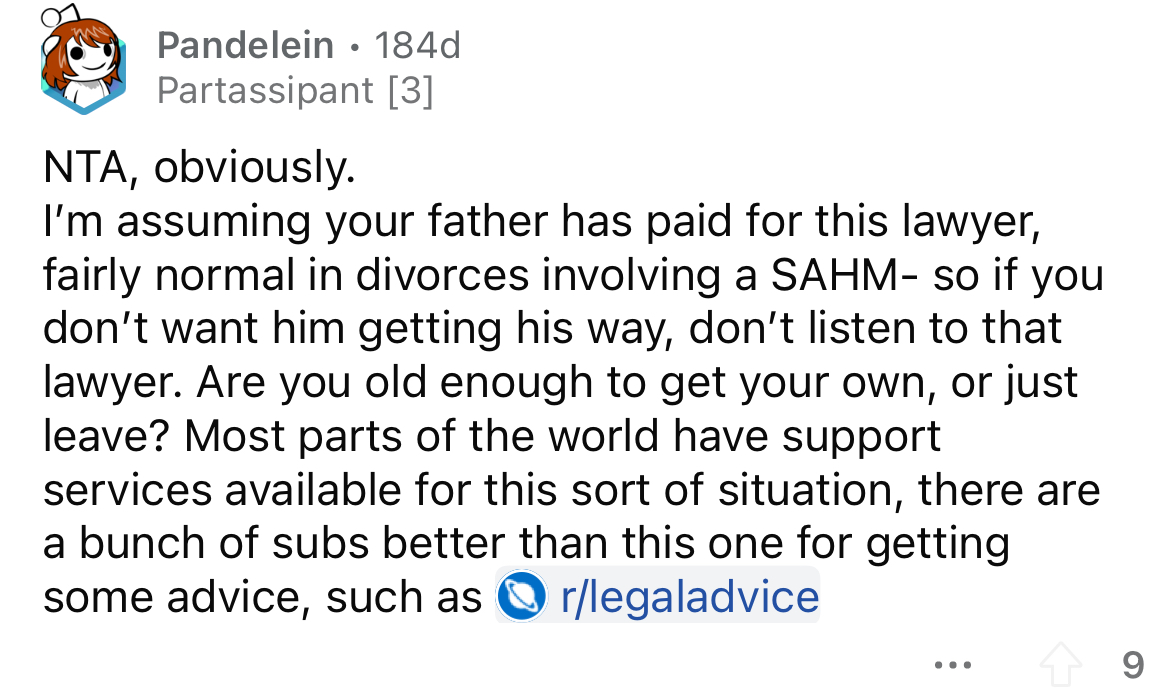Click the Pandelein username
The height and width of the screenshot is (695, 1170).
pos(246,45)
